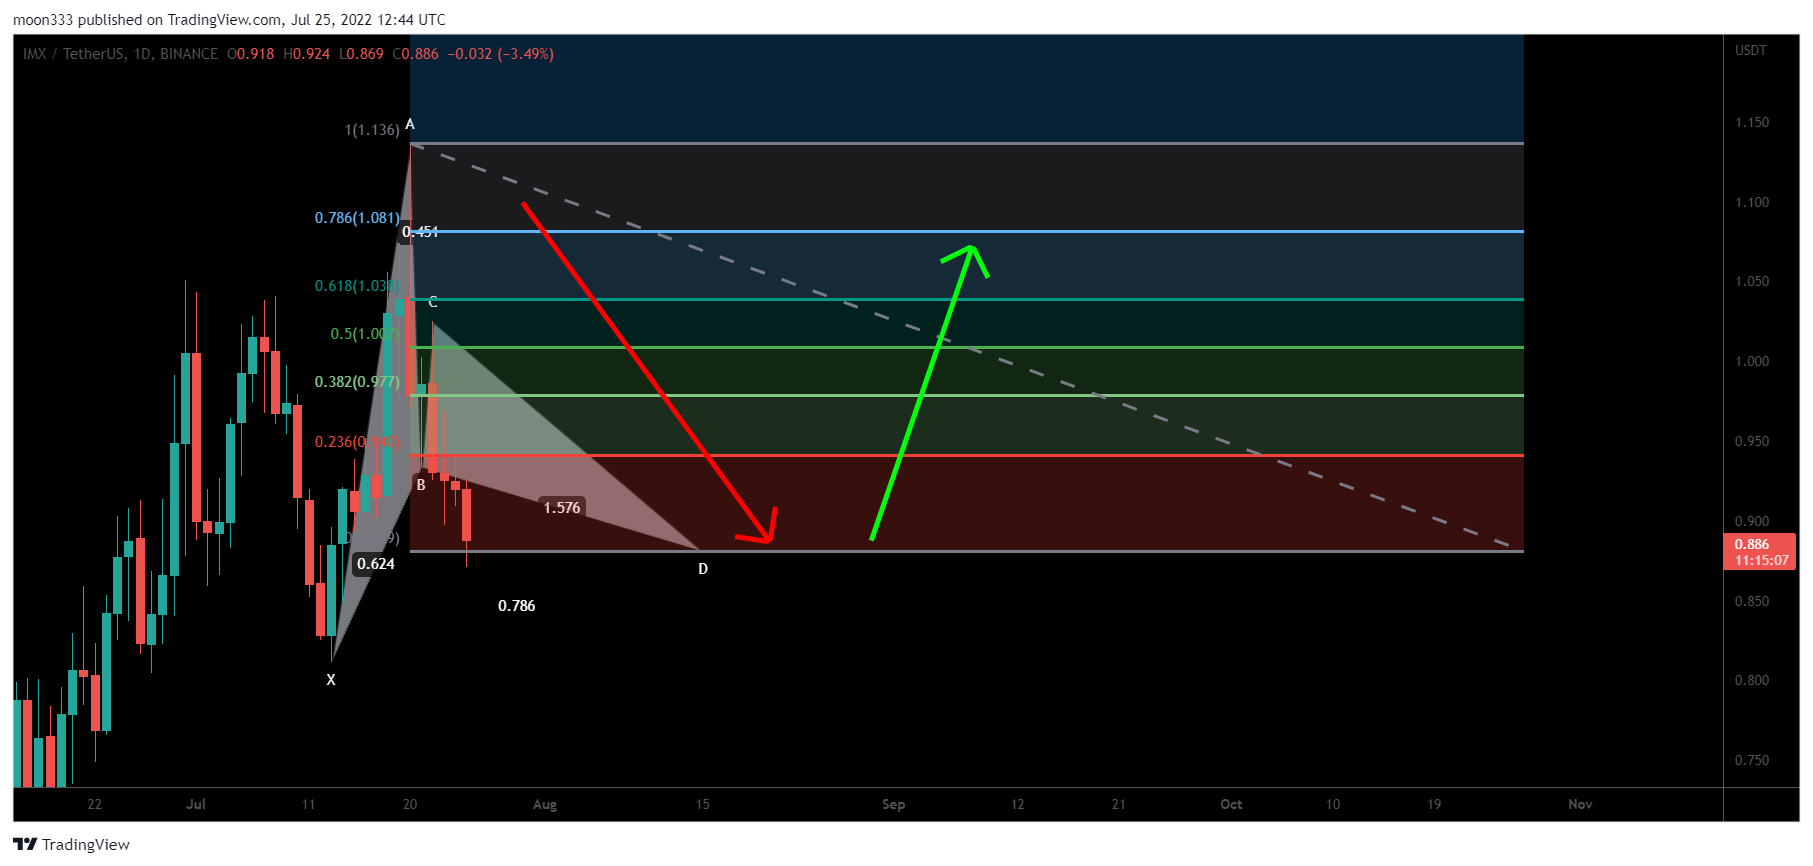This screenshot has width=1813, height=866.
Task: Click the 1.050 price axis label
Action: (x=1751, y=281)
